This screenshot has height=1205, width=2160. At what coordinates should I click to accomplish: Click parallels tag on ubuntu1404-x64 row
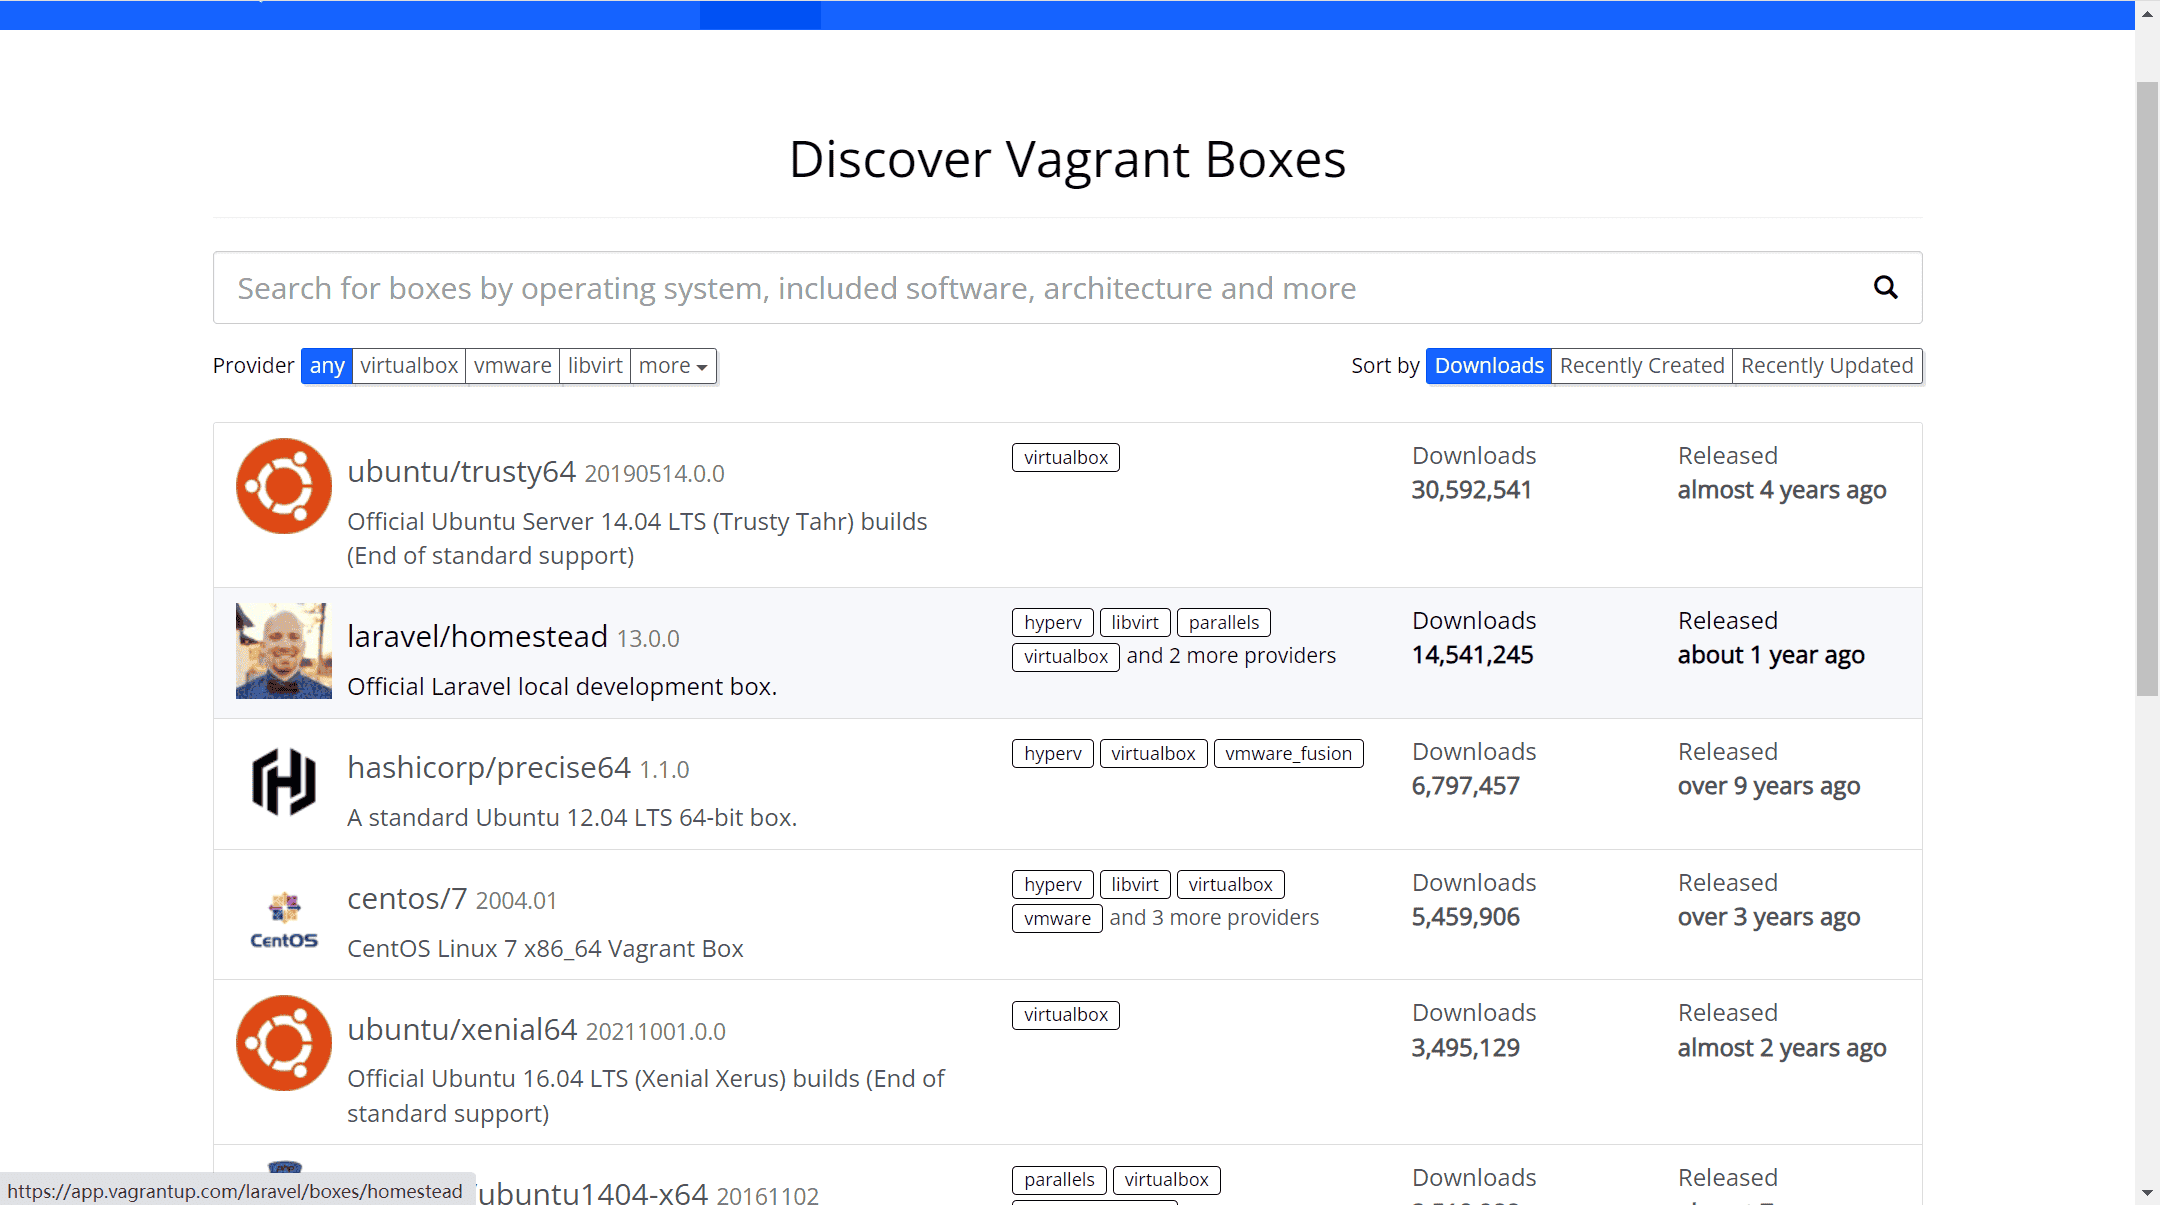pos(1059,1180)
